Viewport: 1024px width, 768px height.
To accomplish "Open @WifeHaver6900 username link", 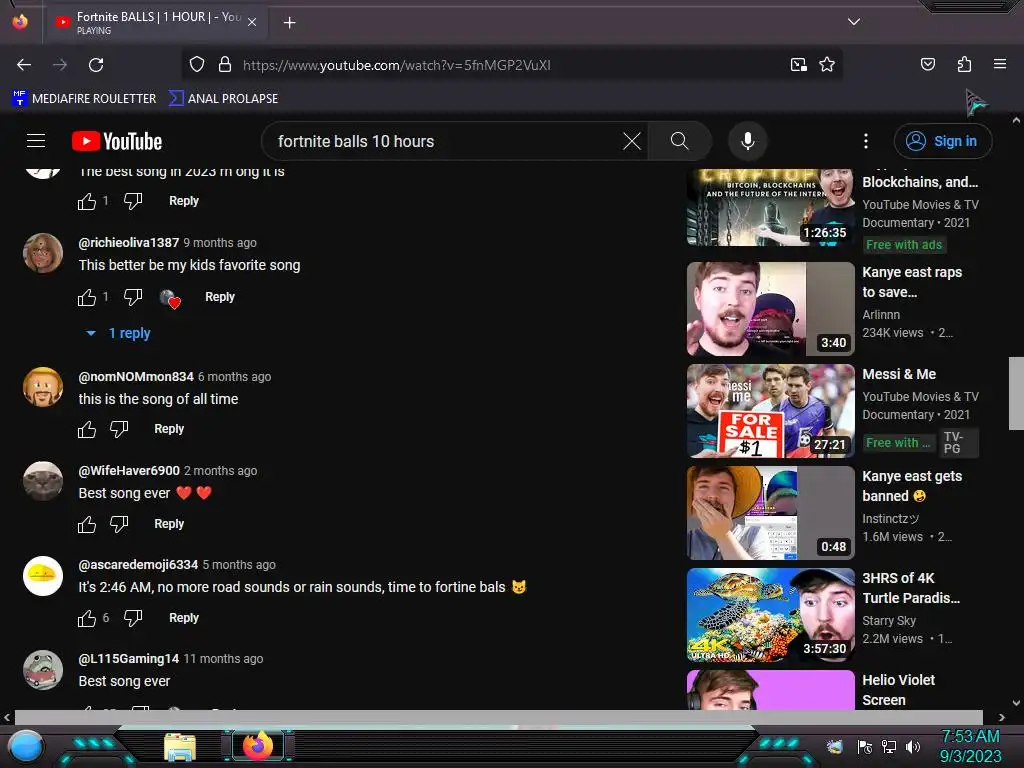I will pyautogui.click(x=129, y=470).
